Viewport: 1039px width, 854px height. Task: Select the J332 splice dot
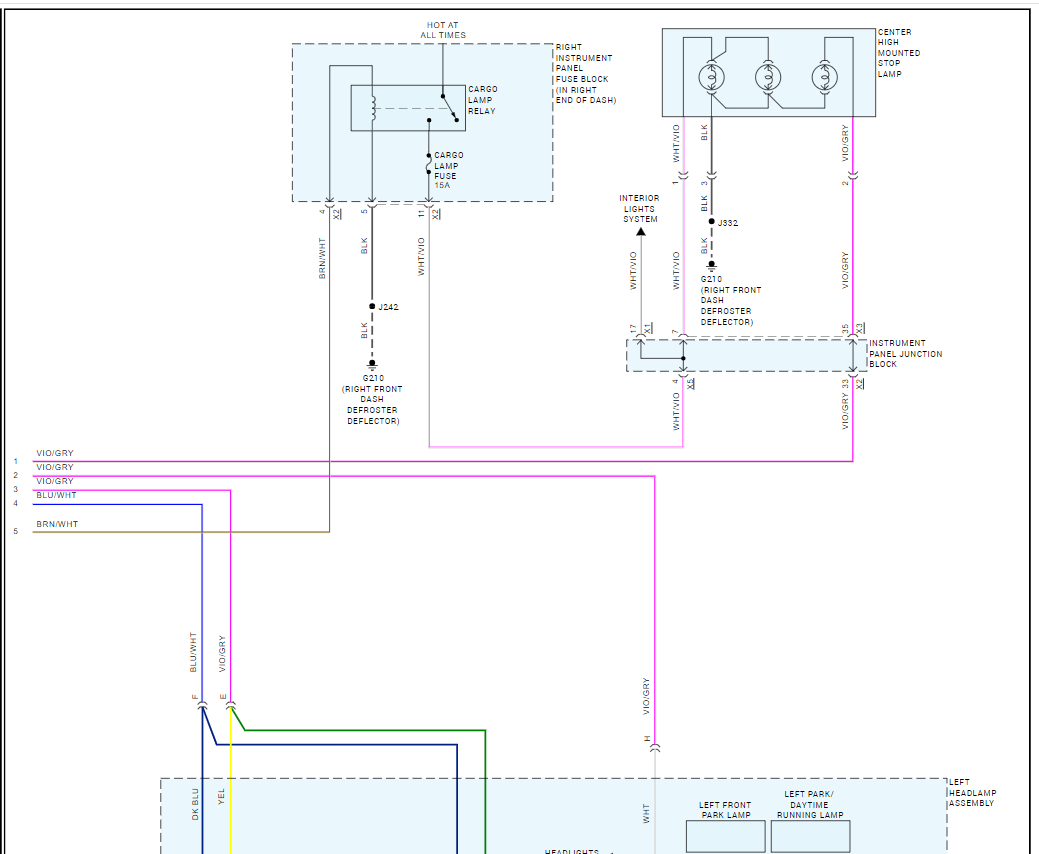(712, 221)
